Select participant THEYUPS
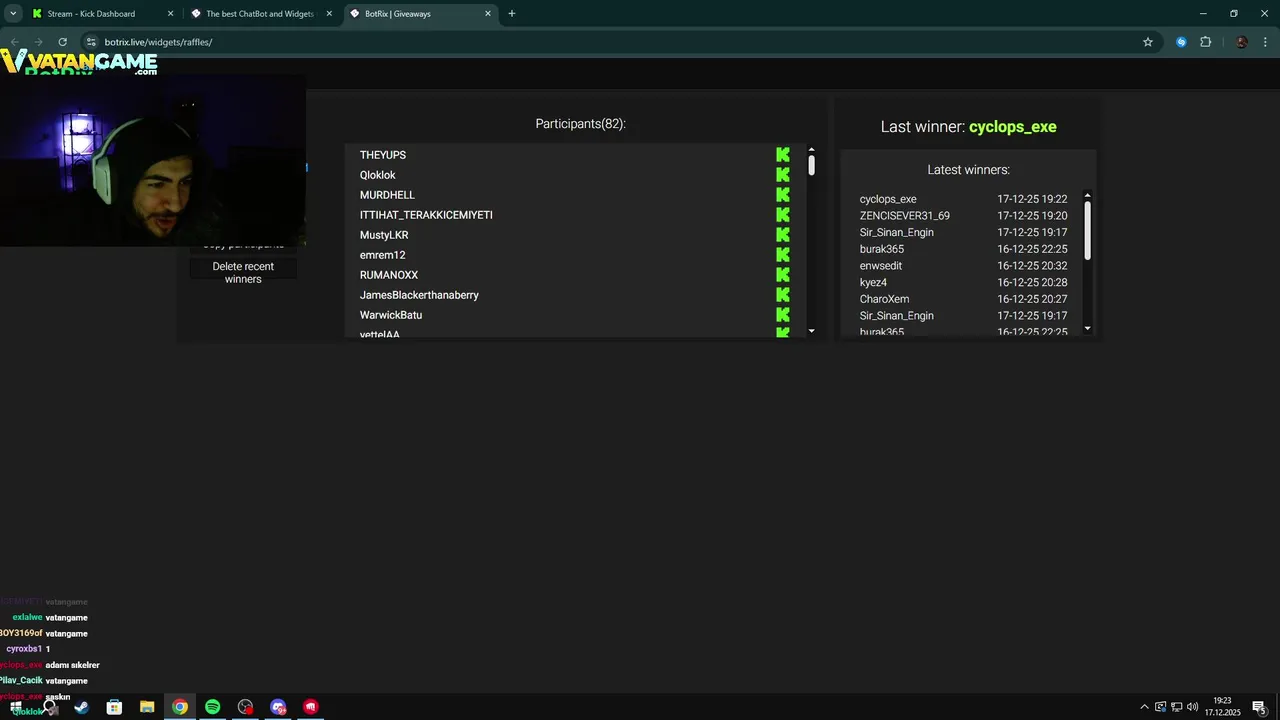 click(383, 155)
